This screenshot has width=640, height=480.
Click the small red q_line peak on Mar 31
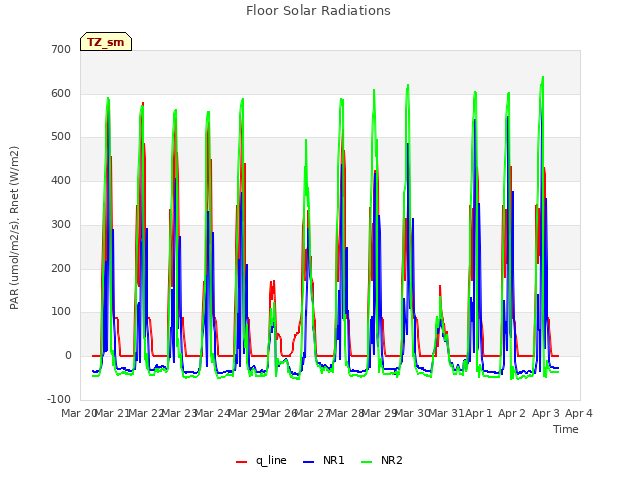click(x=440, y=287)
